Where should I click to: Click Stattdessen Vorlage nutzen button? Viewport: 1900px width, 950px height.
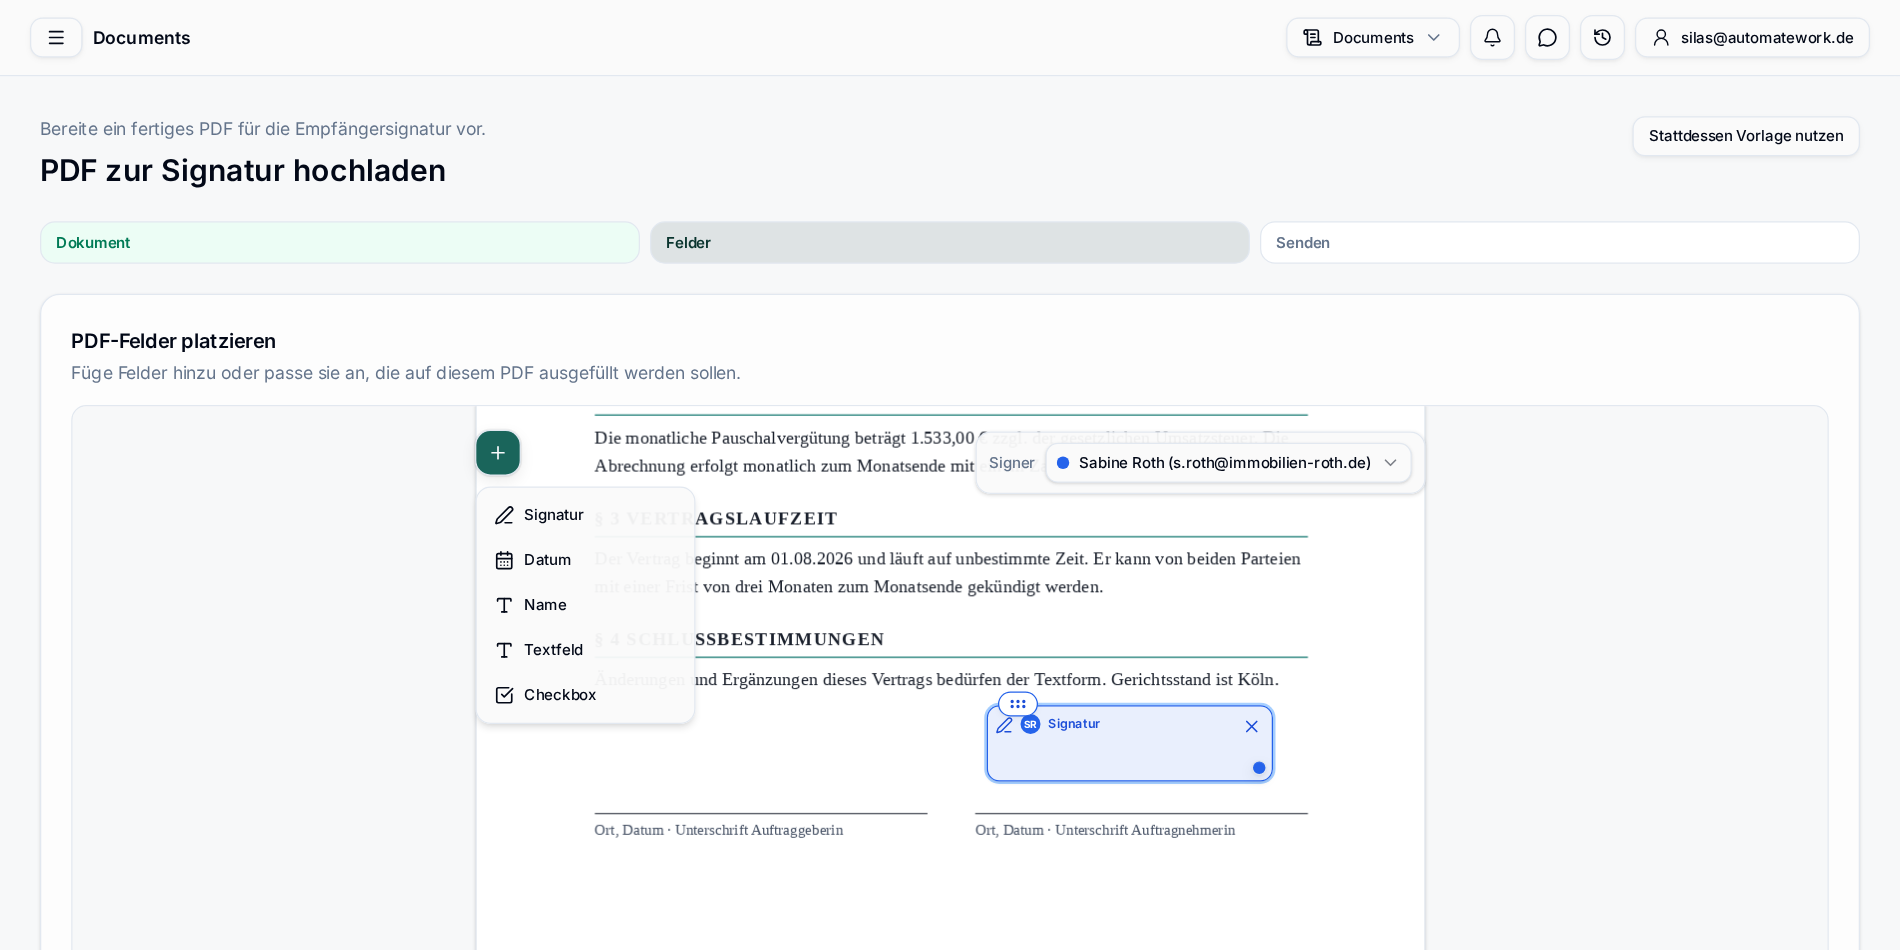coord(1746,136)
